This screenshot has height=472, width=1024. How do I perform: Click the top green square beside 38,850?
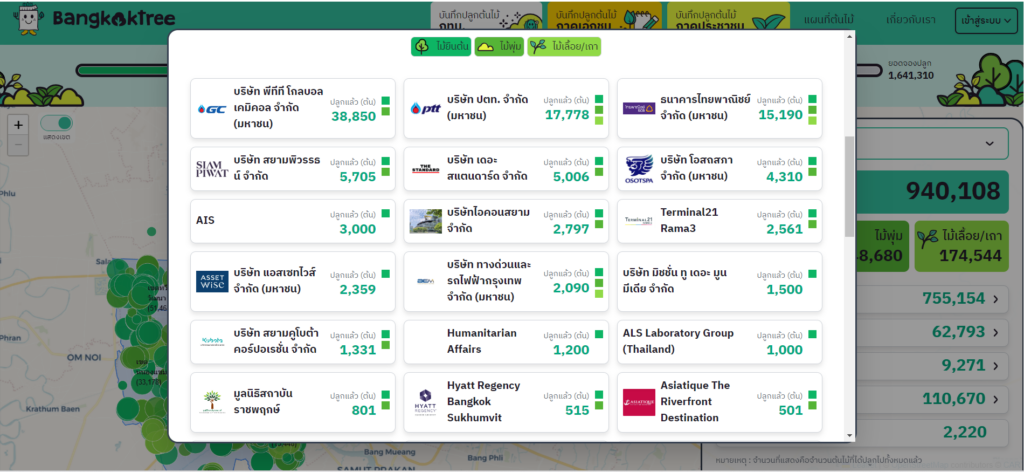point(385,101)
